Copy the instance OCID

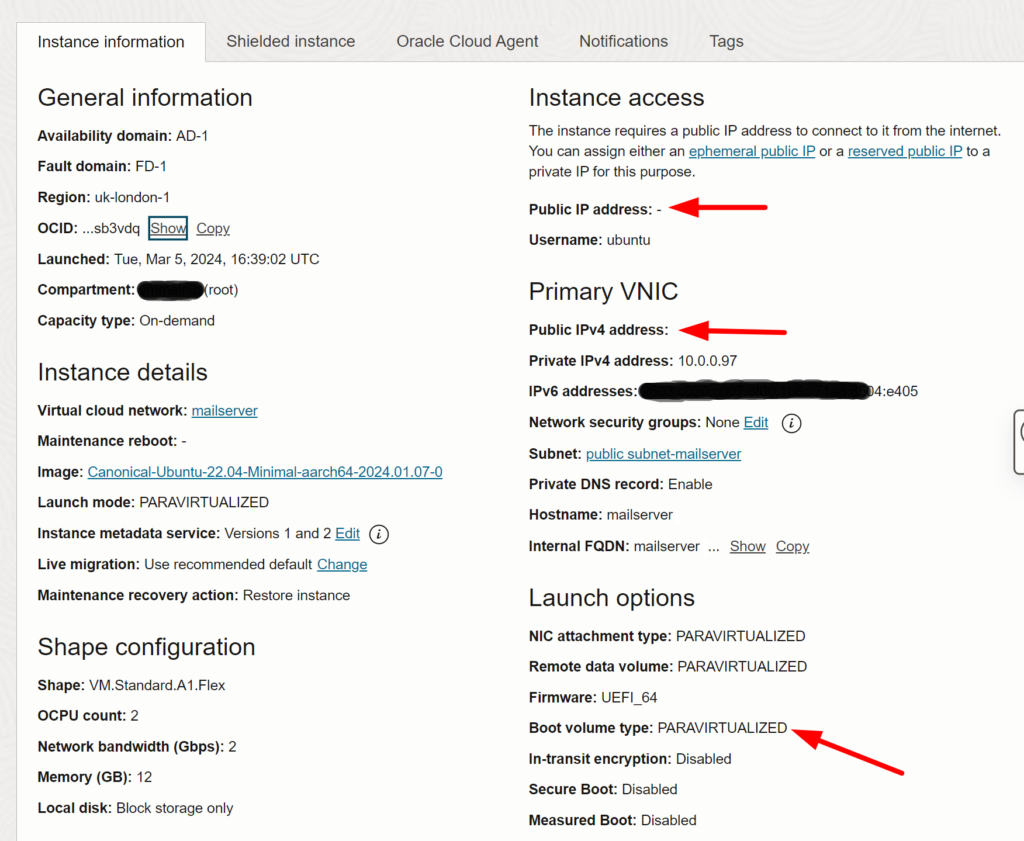212,228
